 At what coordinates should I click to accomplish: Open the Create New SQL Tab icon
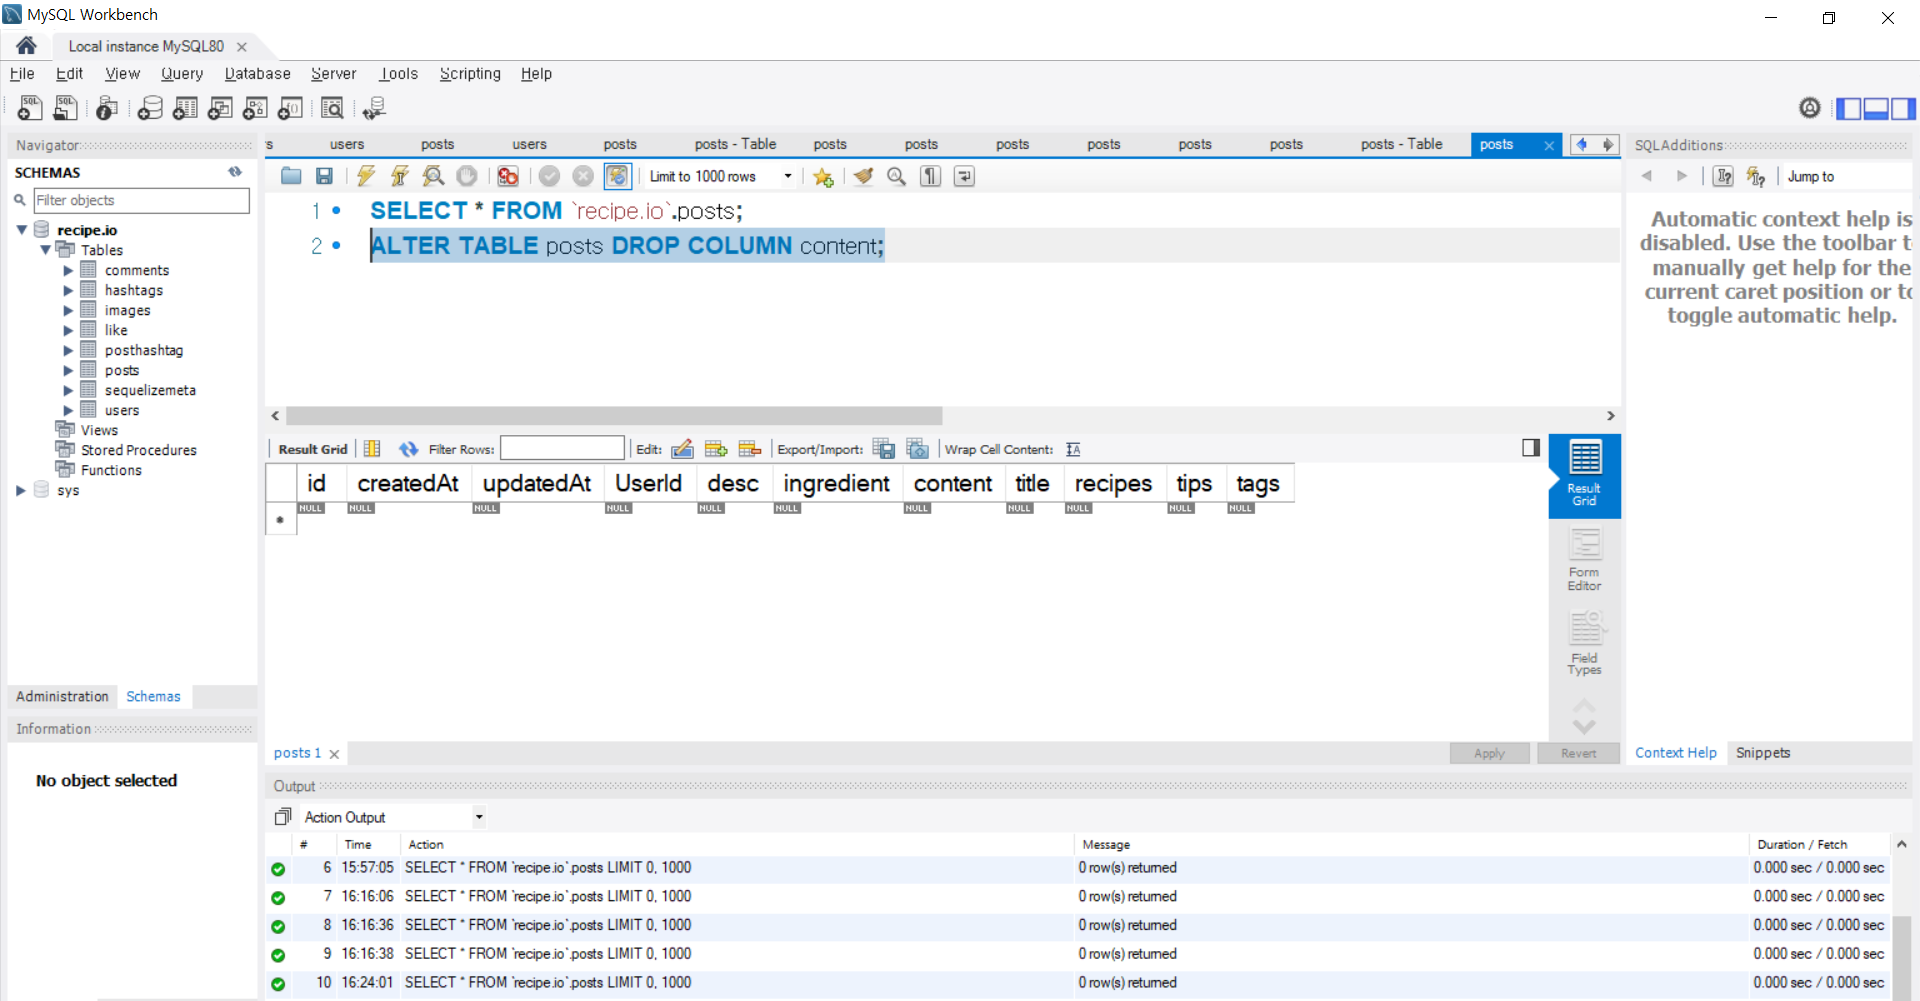(29, 108)
